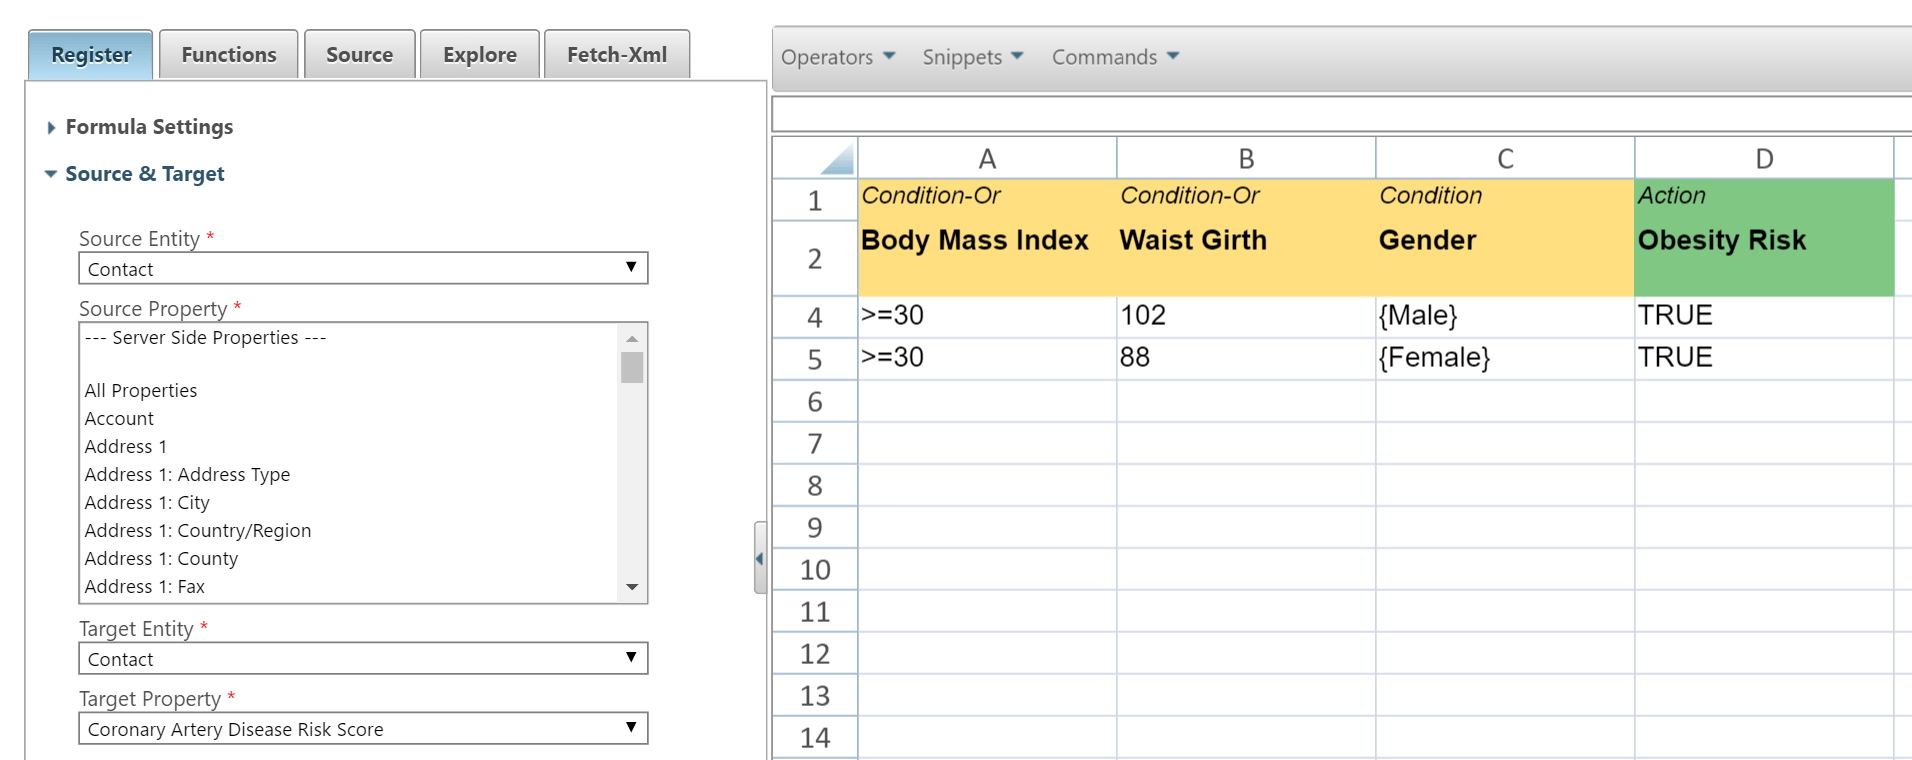Viewport: 1912px width, 760px height.
Task: Switch to the Explore tab
Action: pos(480,55)
